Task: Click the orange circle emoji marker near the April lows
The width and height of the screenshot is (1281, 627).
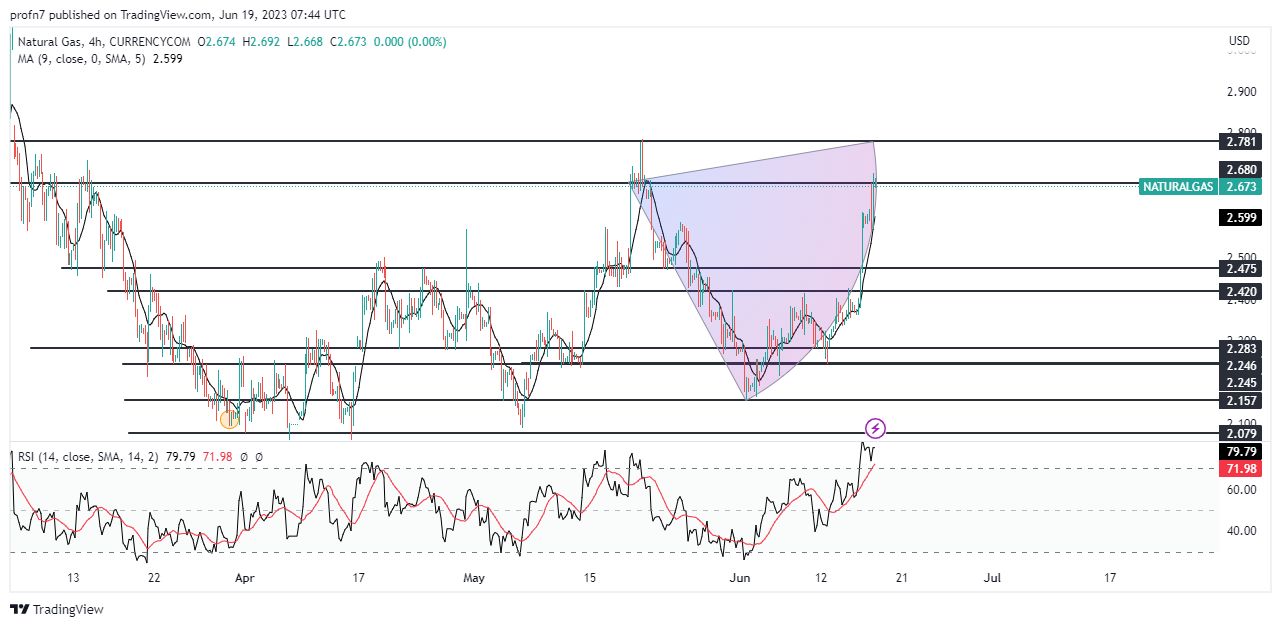Action: [x=230, y=420]
